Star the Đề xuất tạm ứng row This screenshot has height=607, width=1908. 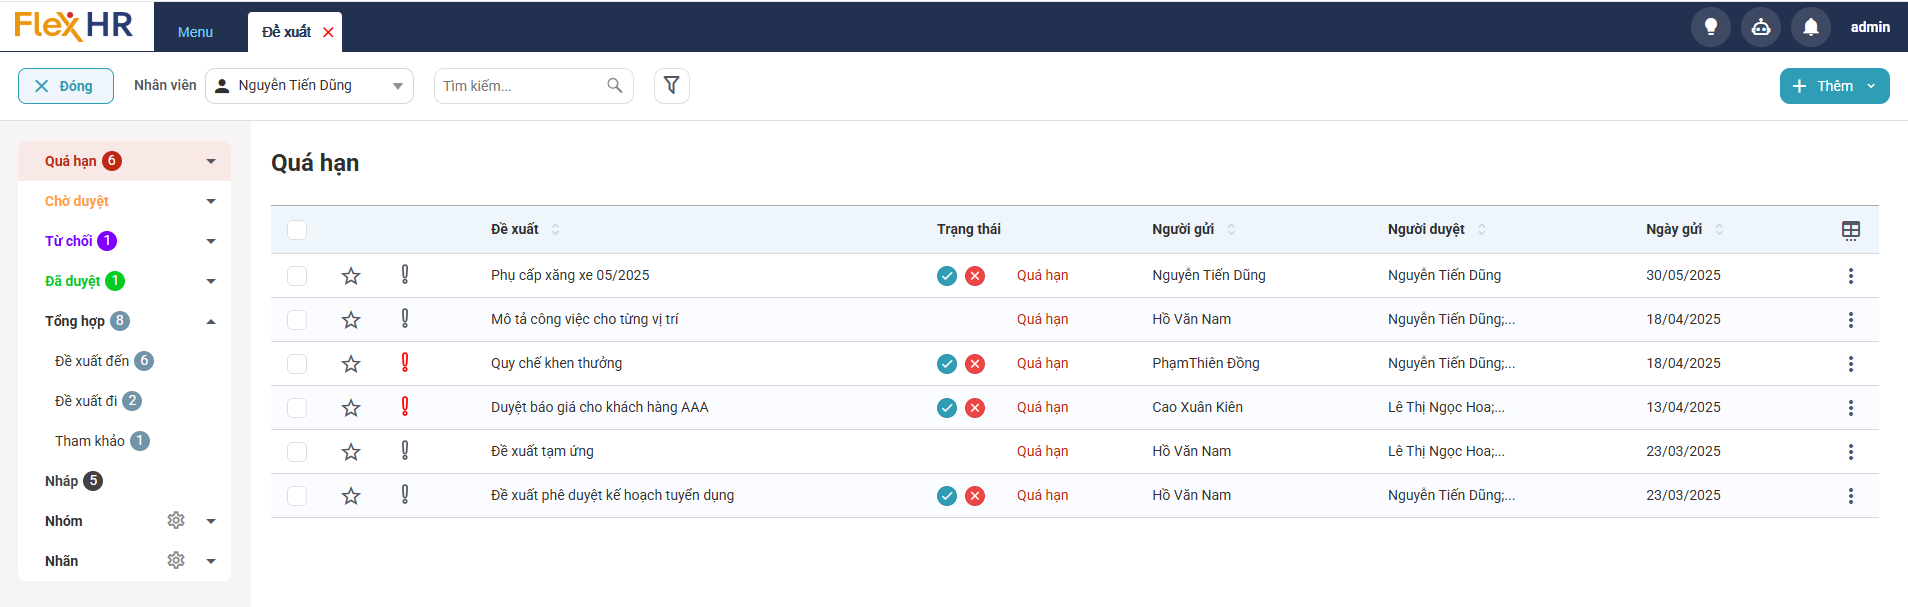pyautogui.click(x=351, y=452)
